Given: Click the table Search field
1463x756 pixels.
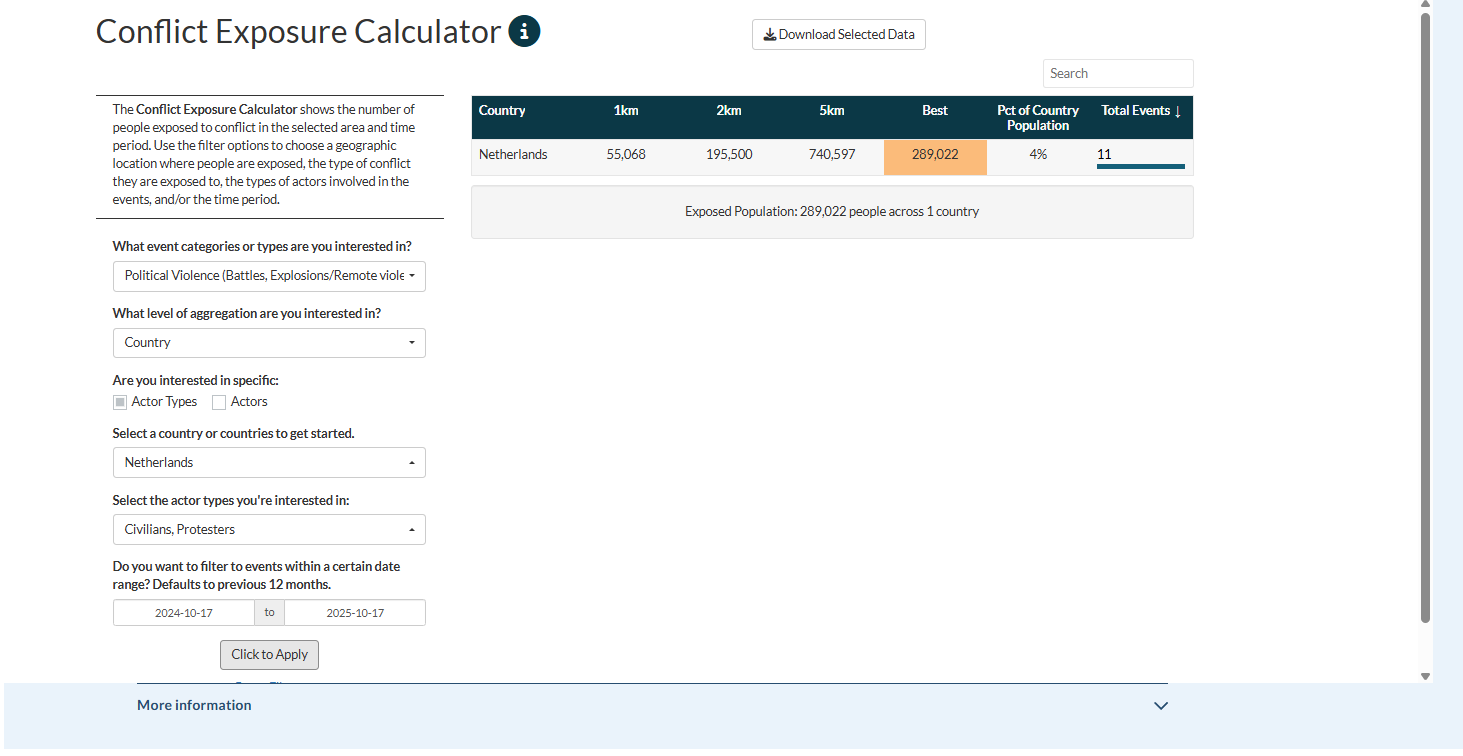Looking at the screenshot, I should tap(1117, 74).
